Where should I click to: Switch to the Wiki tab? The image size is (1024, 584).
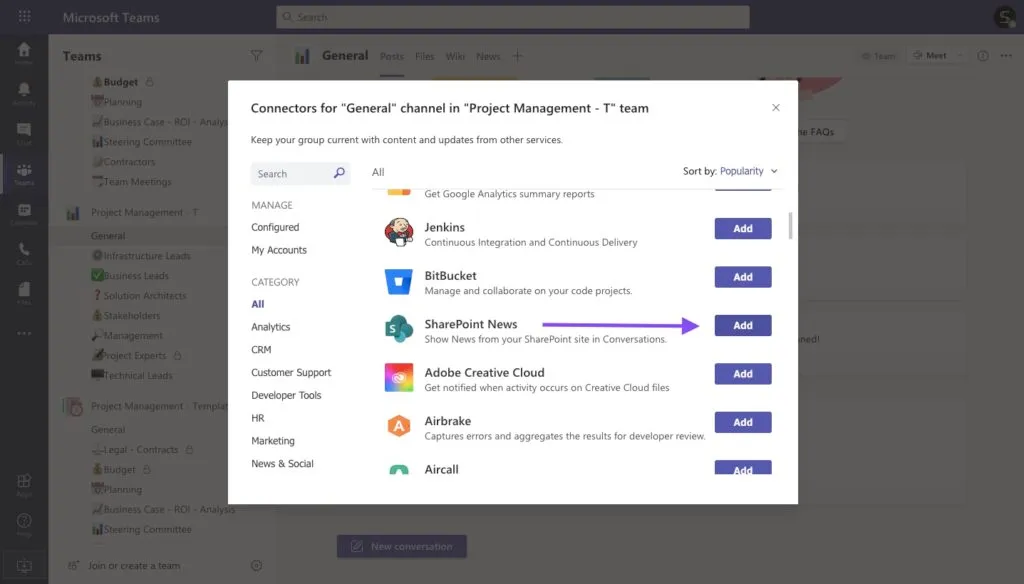[455, 56]
